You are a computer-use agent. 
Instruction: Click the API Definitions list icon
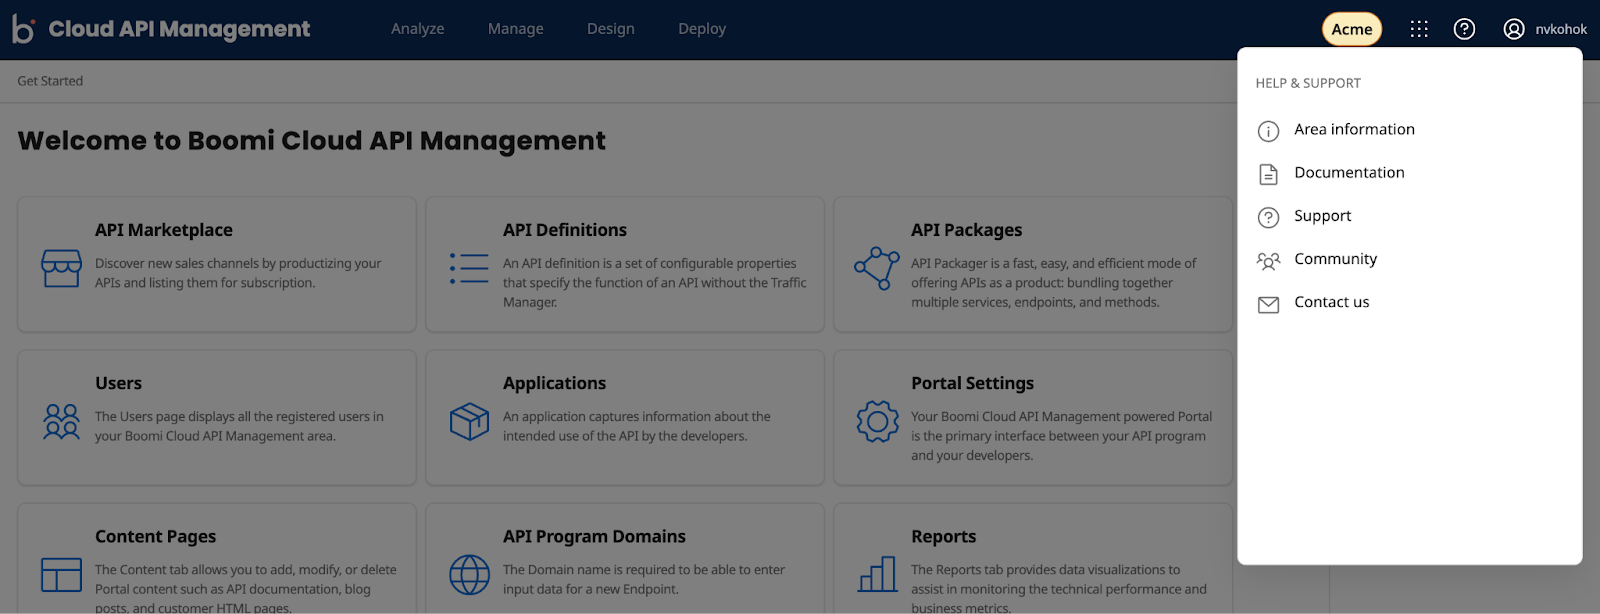tap(469, 268)
